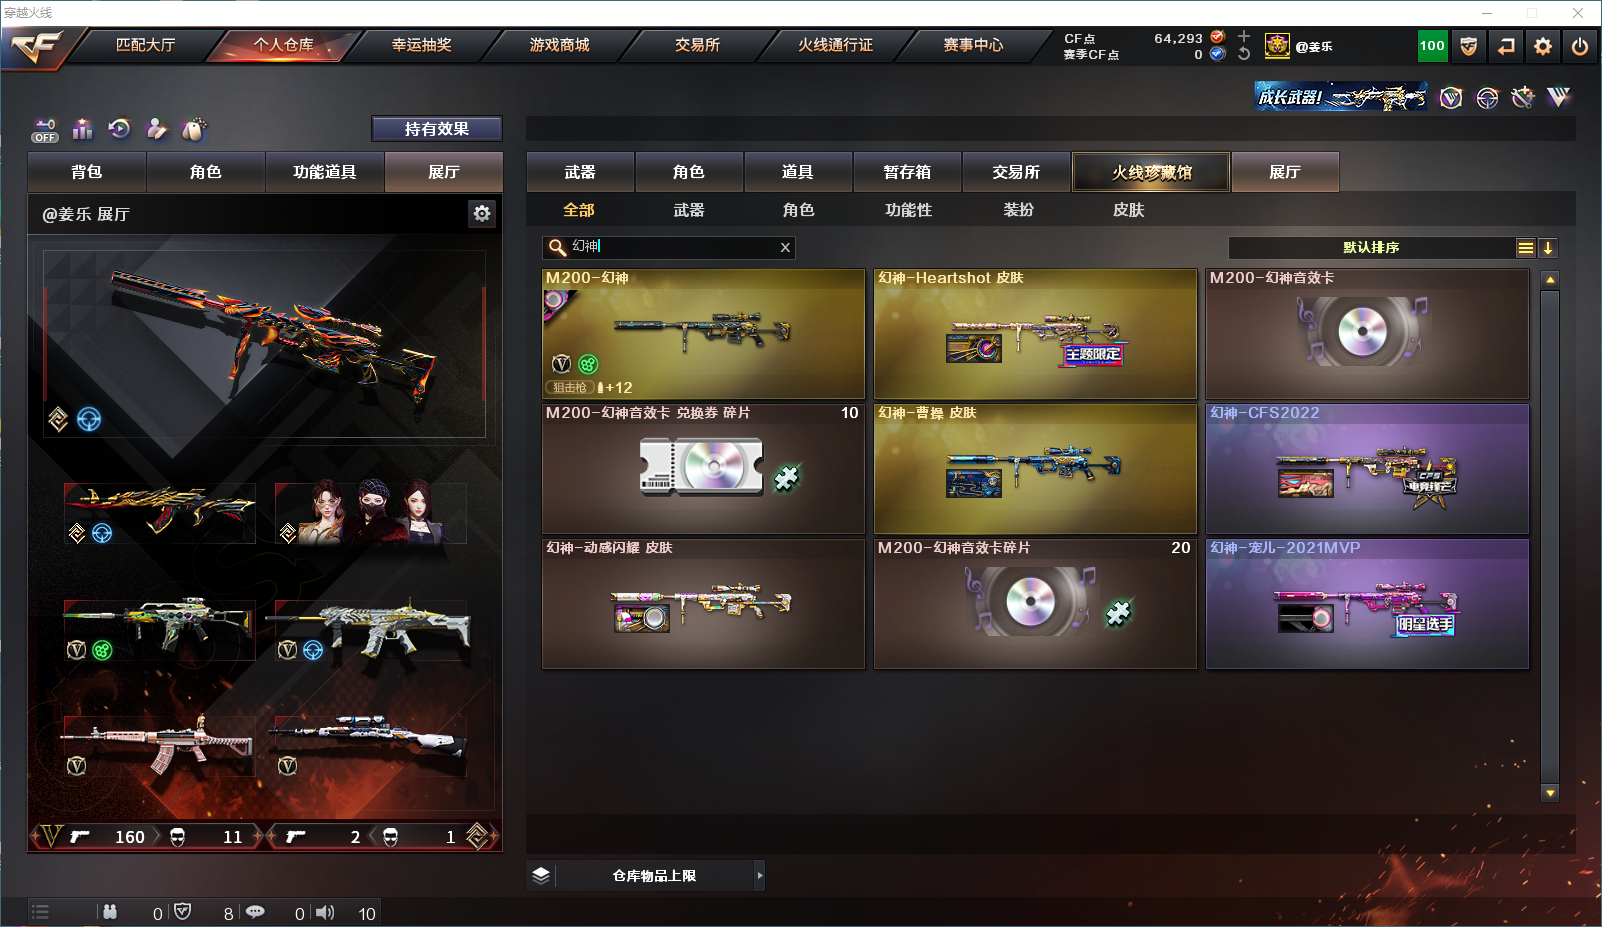The width and height of the screenshot is (1602, 927).
Task: Click scrollbar down arrow in item list
Action: pyautogui.click(x=1550, y=792)
